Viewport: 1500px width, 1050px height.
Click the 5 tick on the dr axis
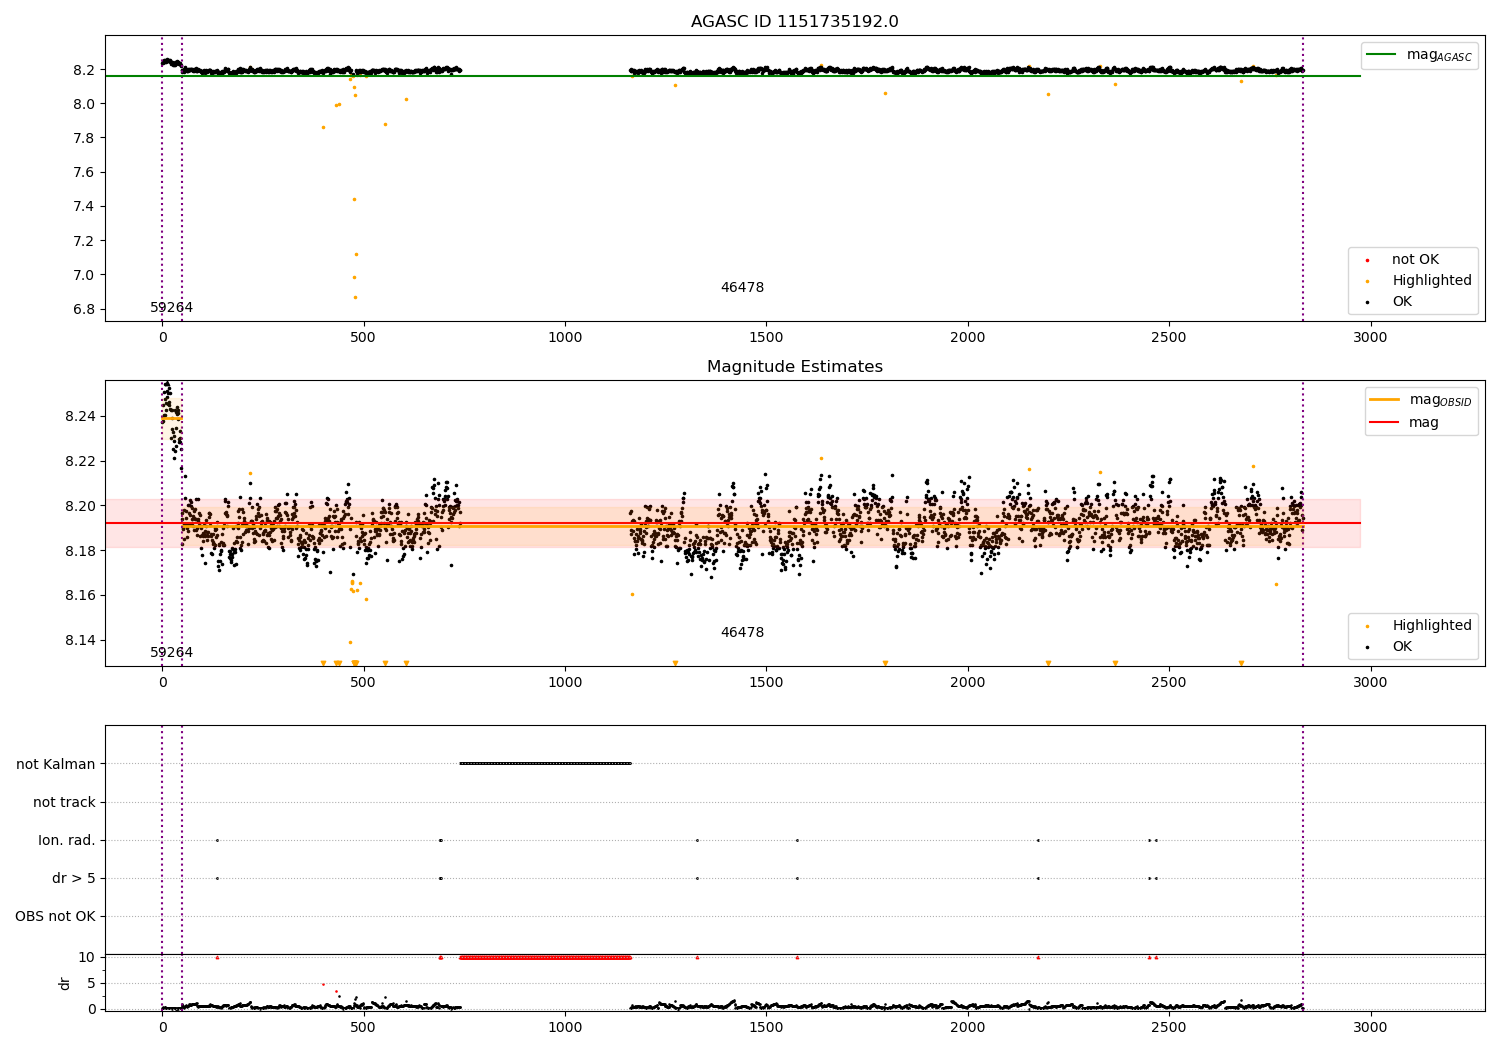point(92,983)
